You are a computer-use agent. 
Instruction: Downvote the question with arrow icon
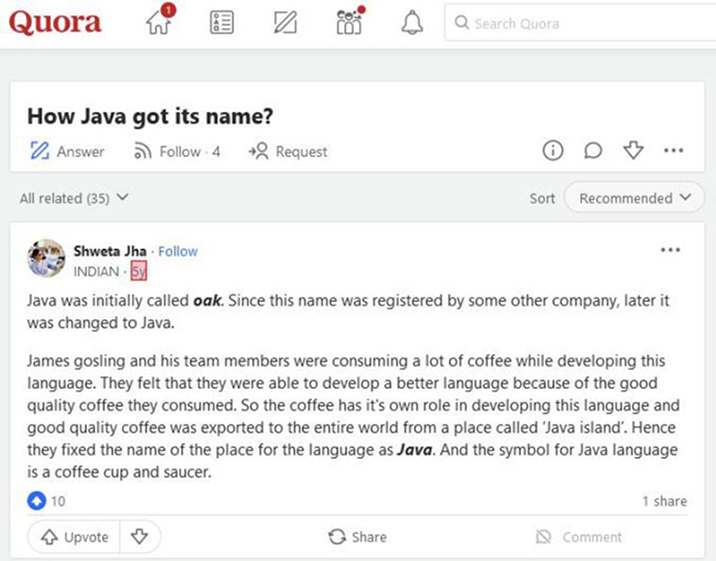tap(633, 151)
